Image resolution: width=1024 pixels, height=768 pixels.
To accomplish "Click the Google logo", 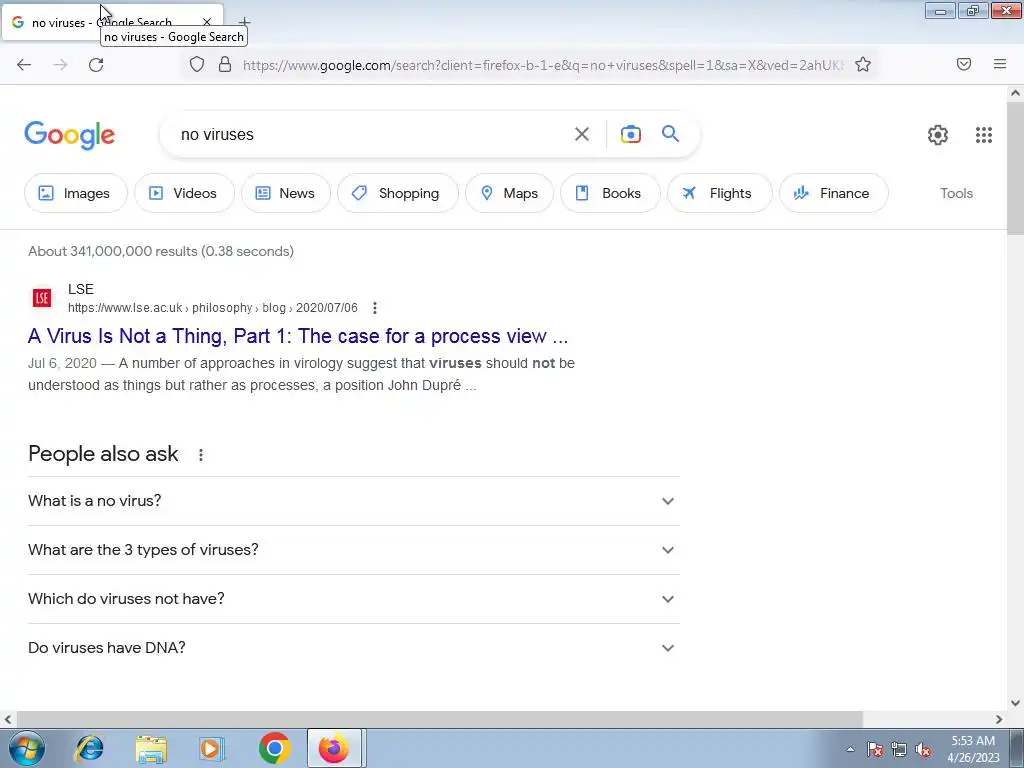I will [69, 135].
